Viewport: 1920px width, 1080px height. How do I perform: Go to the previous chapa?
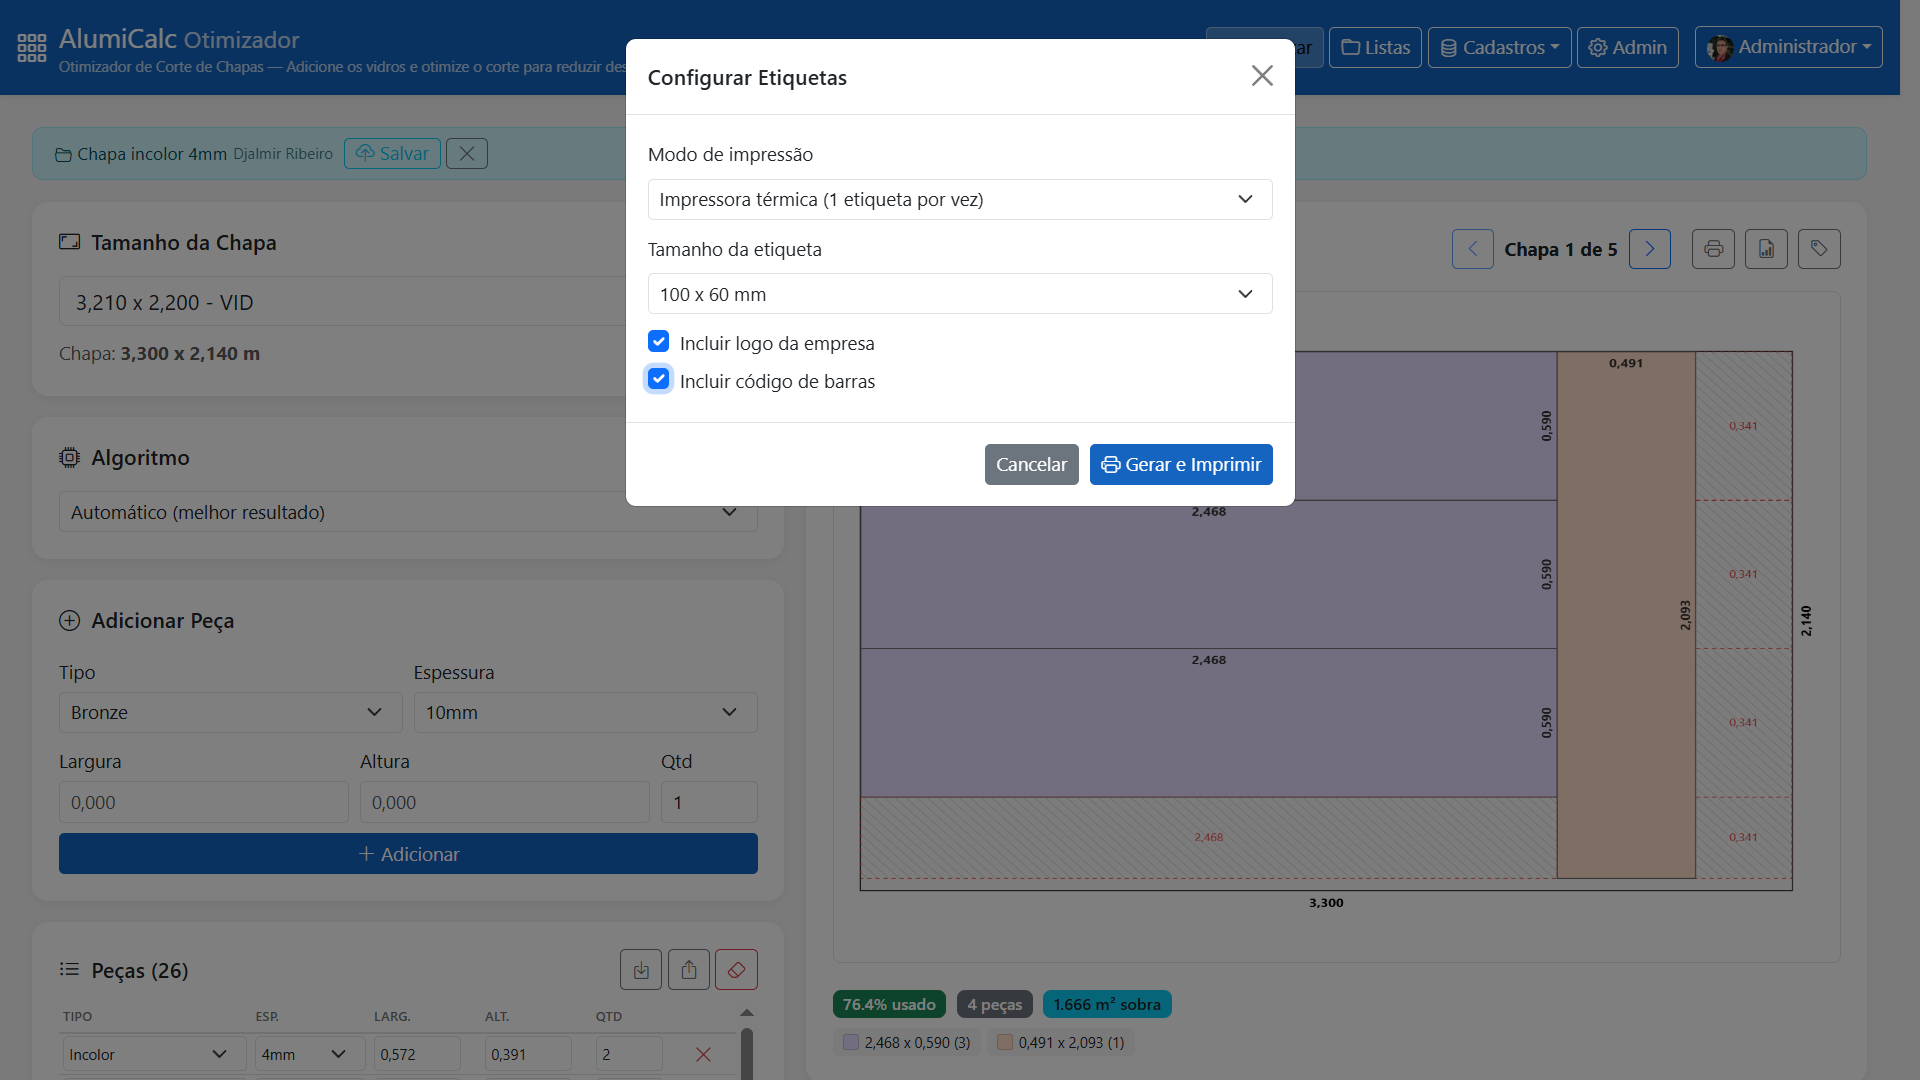point(1472,249)
